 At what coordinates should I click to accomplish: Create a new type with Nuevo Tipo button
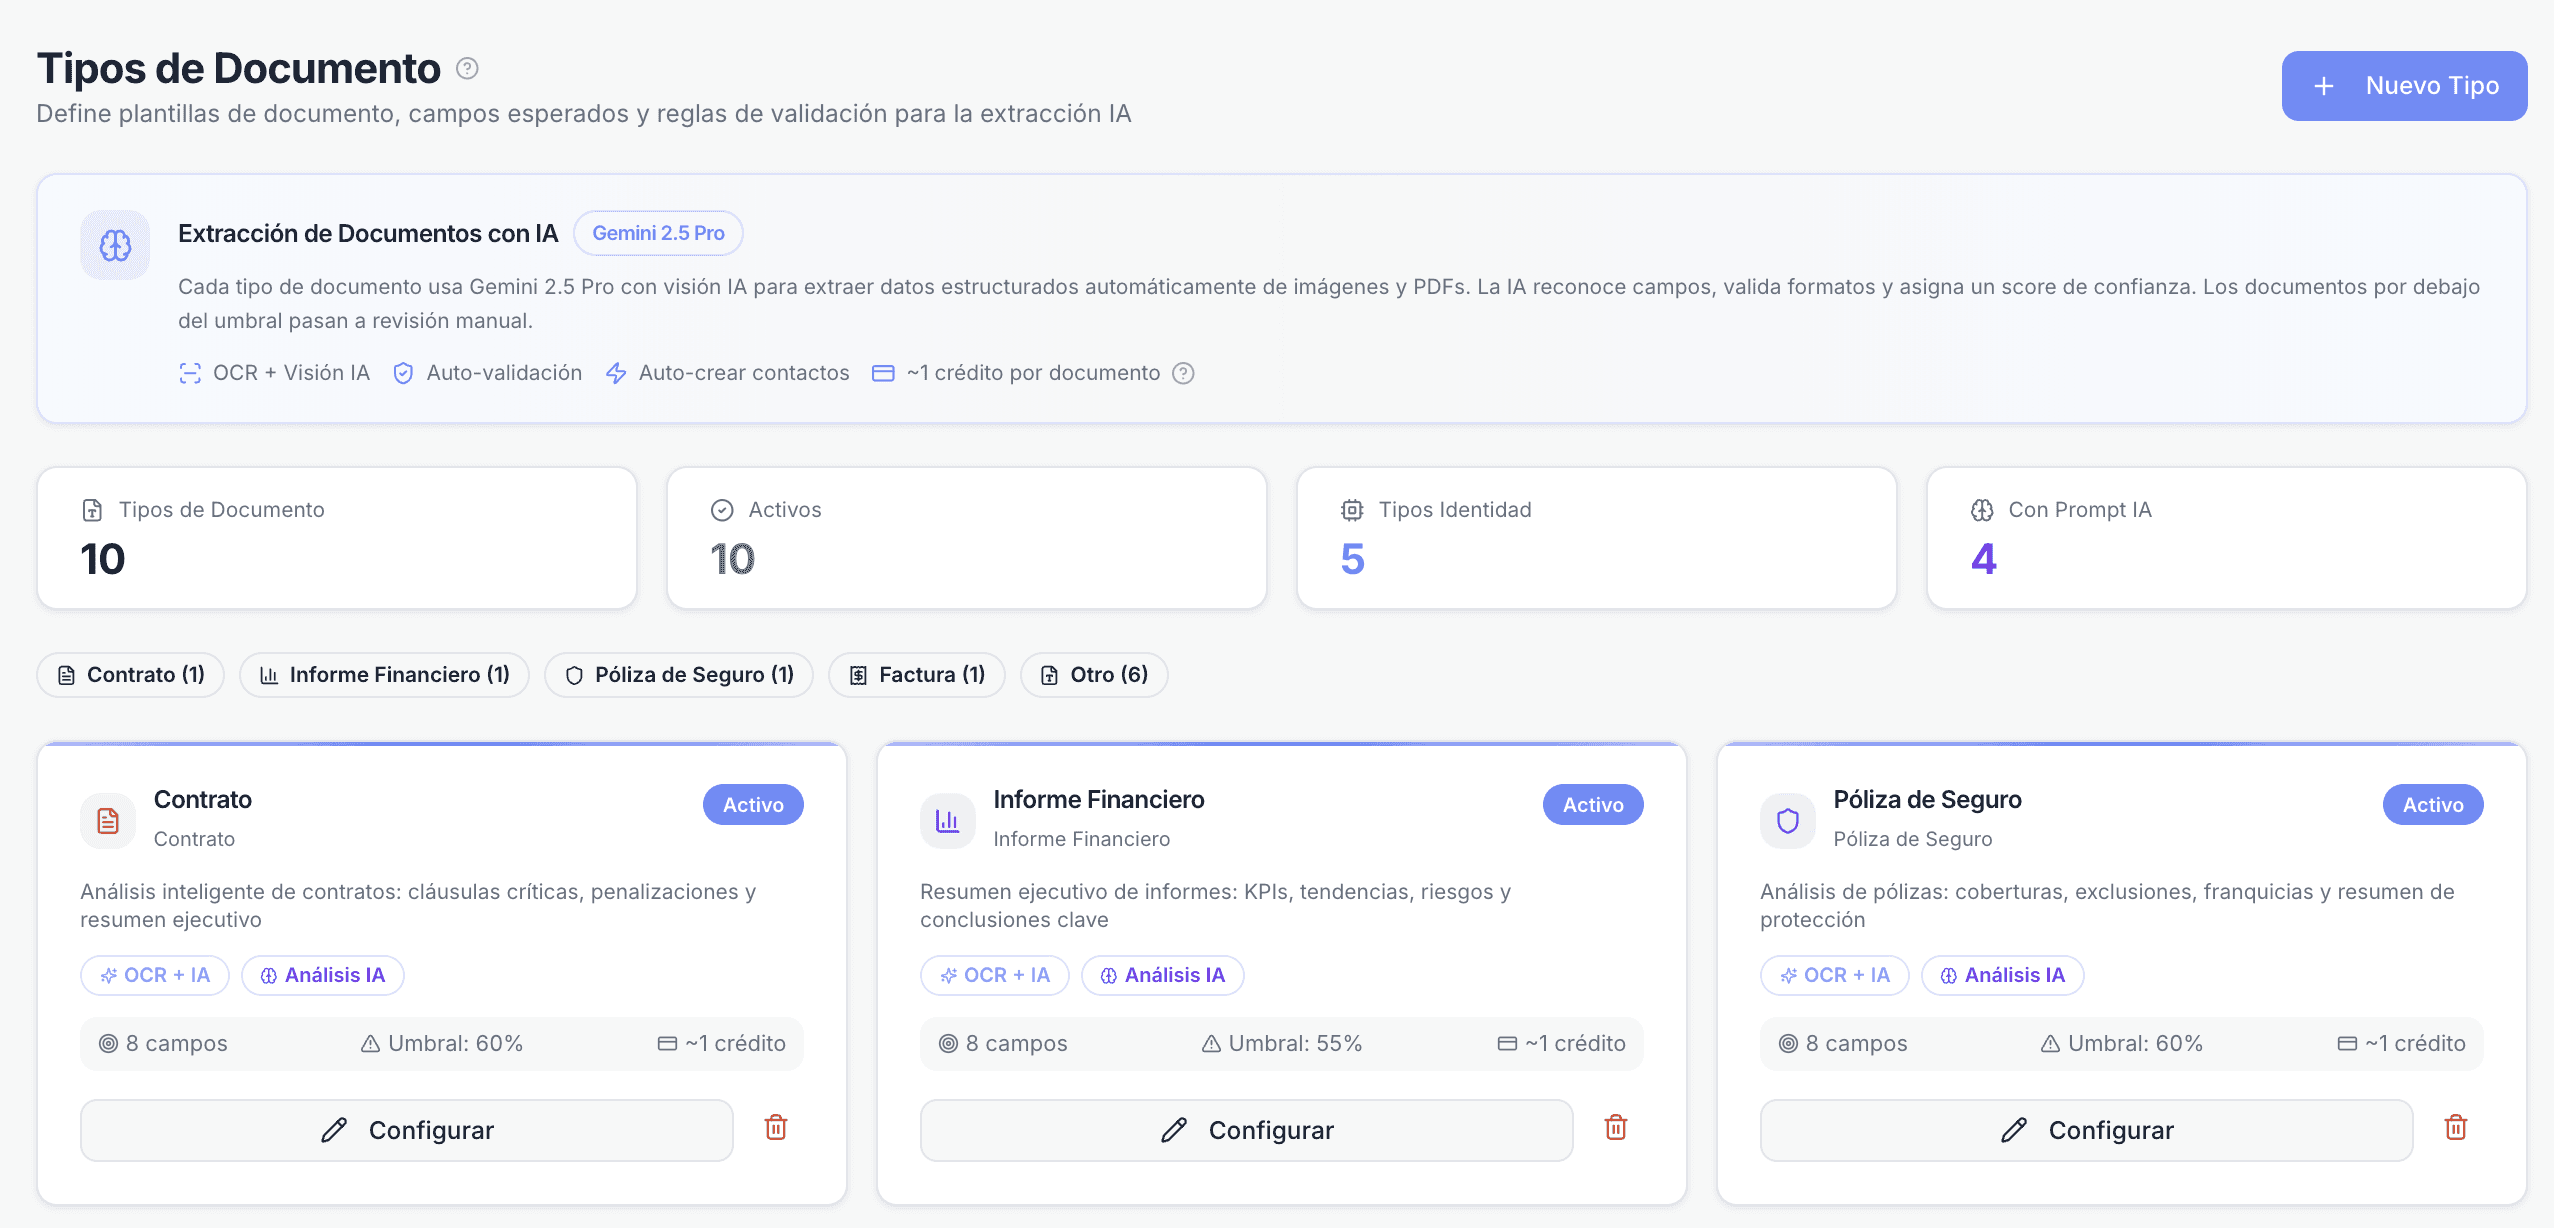pos(2404,86)
